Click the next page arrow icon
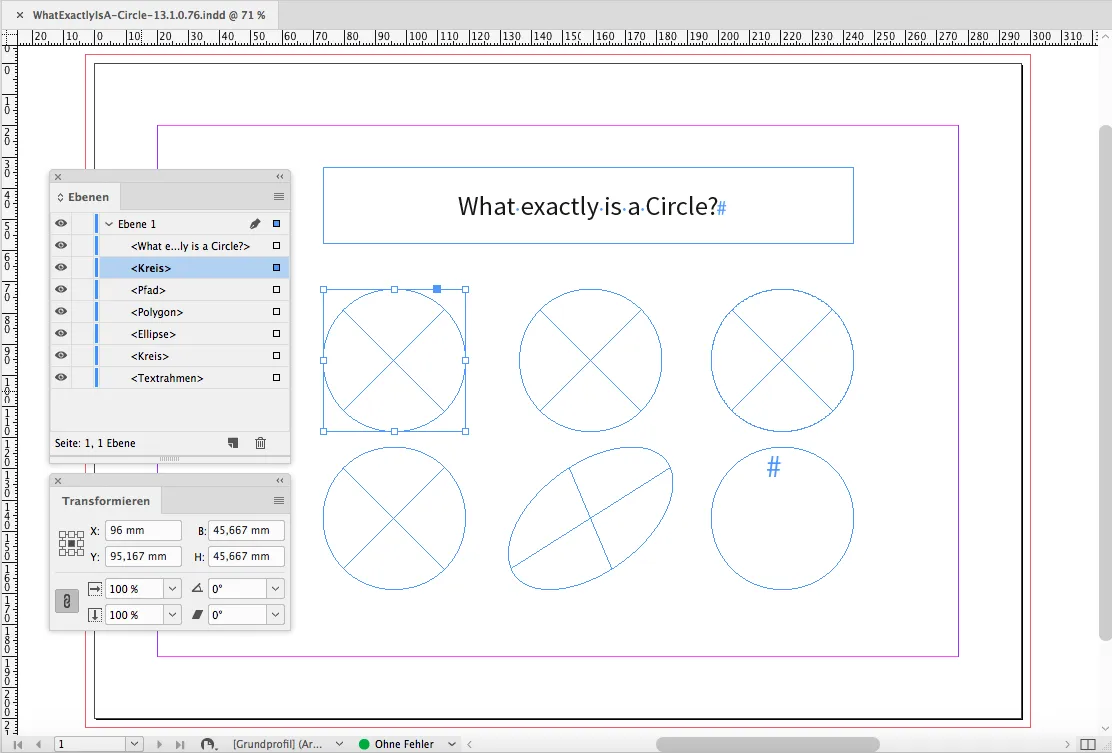1112x753 pixels. (x=160, y=744)
